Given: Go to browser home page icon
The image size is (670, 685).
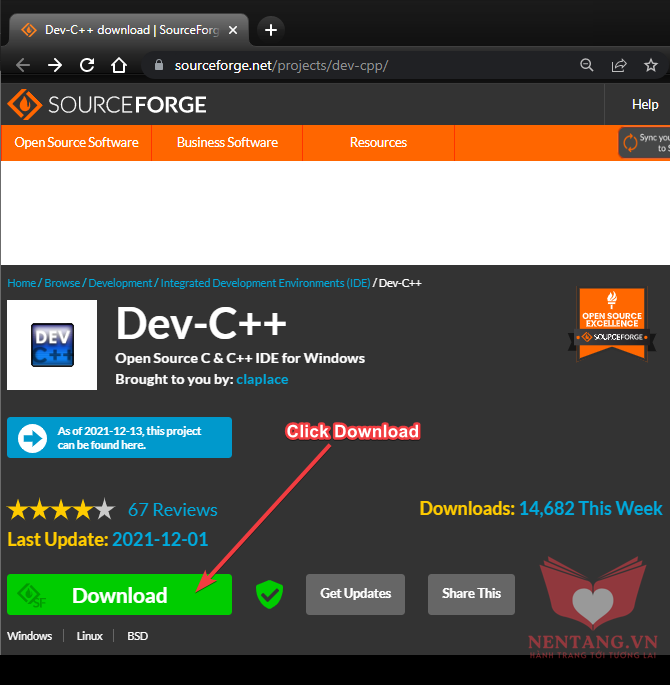Looking at the screenshot, I should pos(119,65).
